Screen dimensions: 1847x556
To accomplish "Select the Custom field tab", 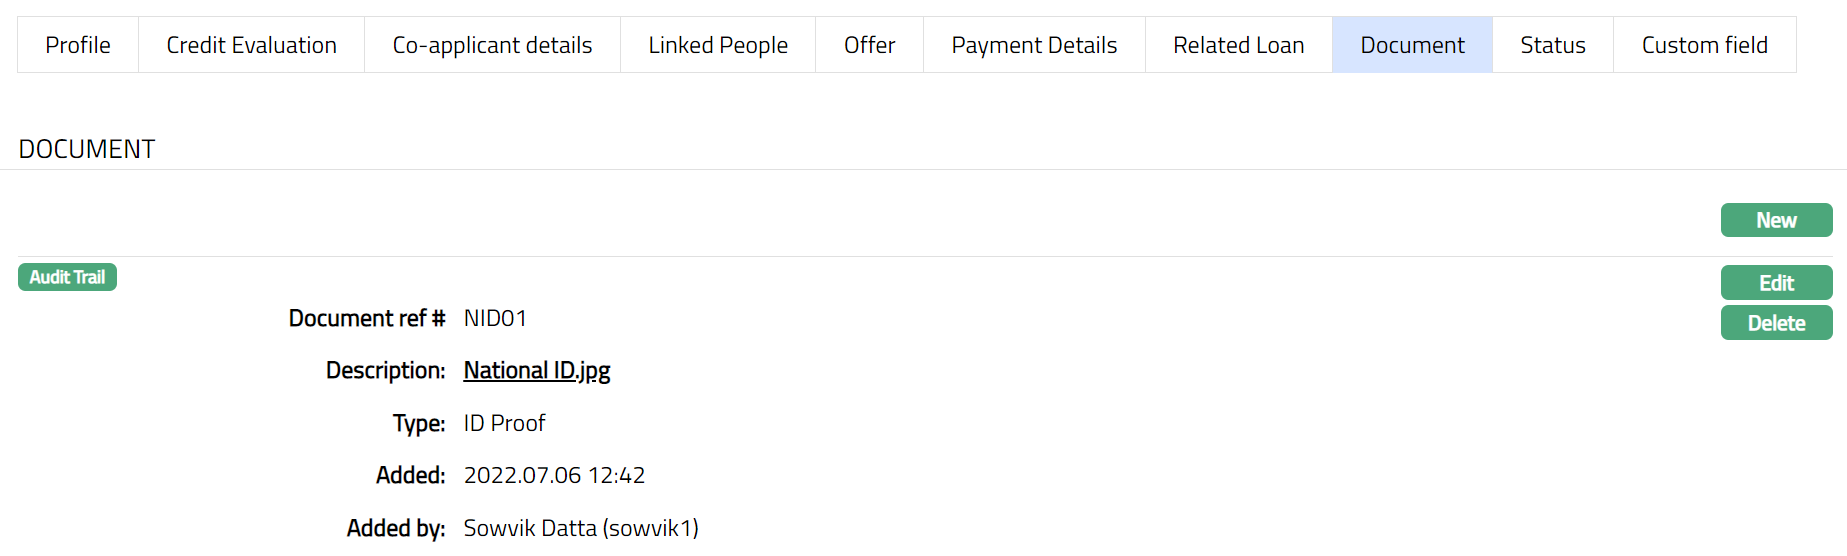I will pos(1704,45).
